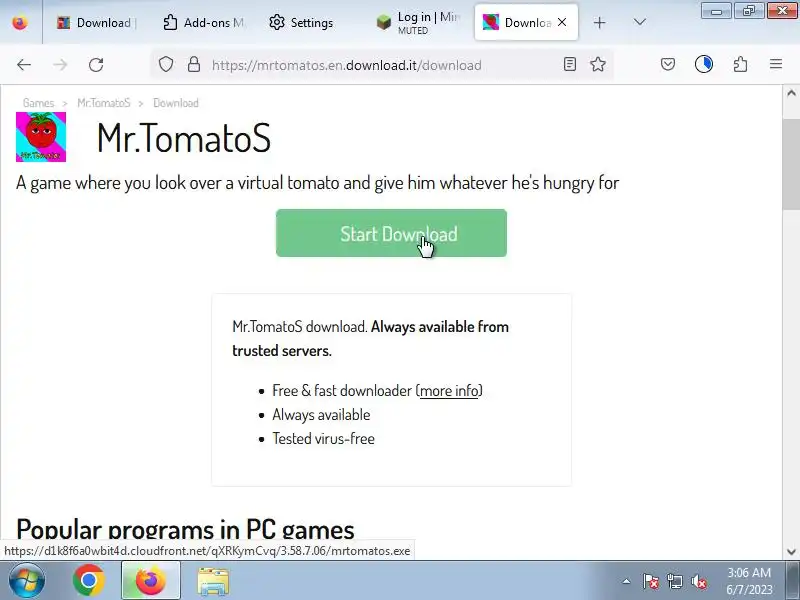Click the Download breadcrumb link

coord(176,103)
